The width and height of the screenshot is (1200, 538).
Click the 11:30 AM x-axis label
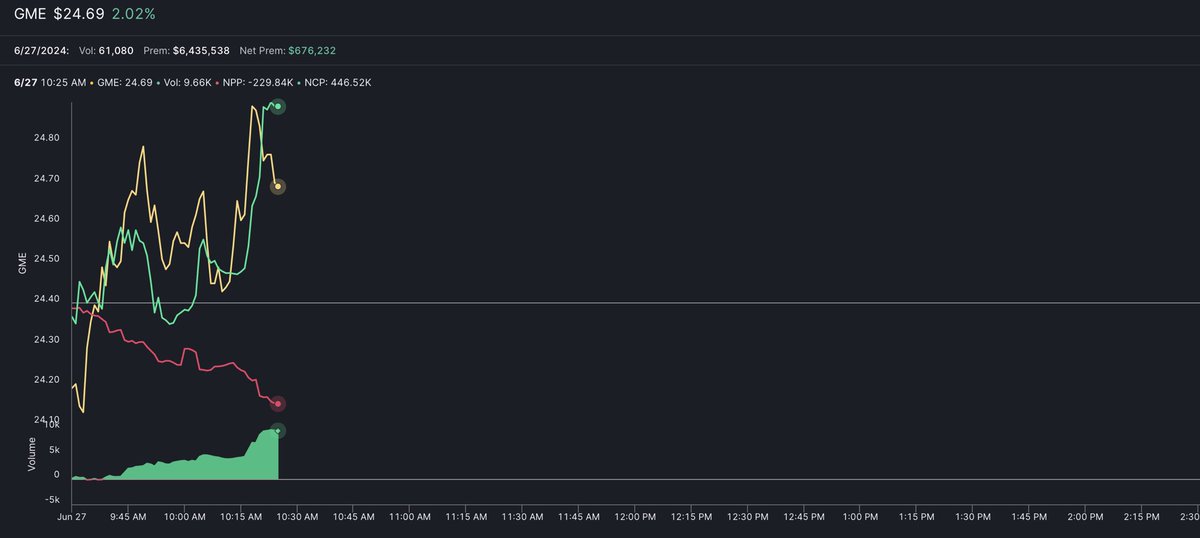pos(523,518)
